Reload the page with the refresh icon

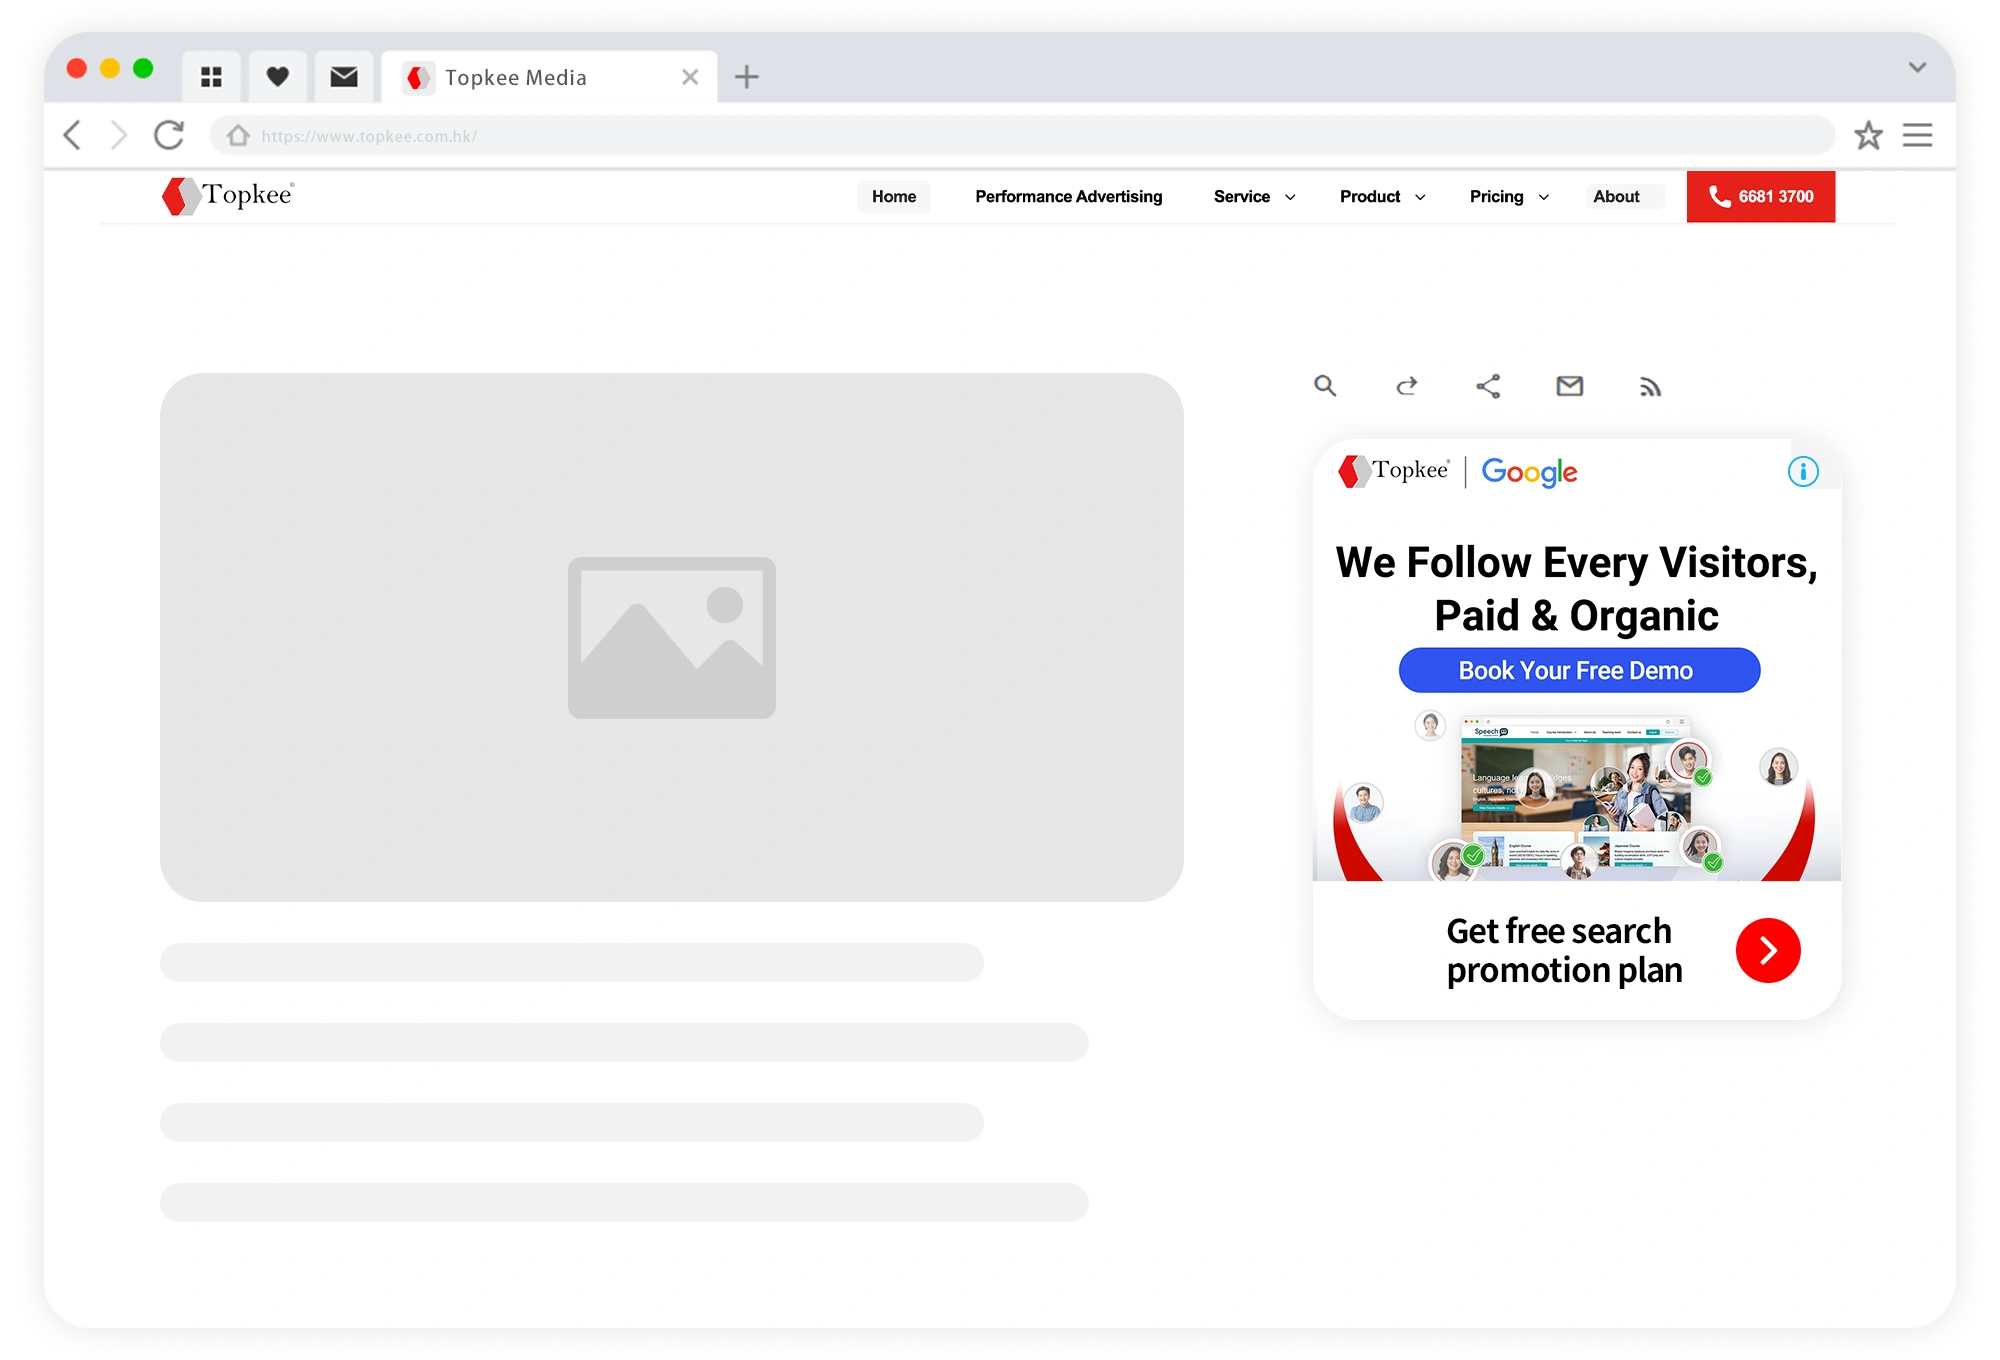tap(169, 135)
